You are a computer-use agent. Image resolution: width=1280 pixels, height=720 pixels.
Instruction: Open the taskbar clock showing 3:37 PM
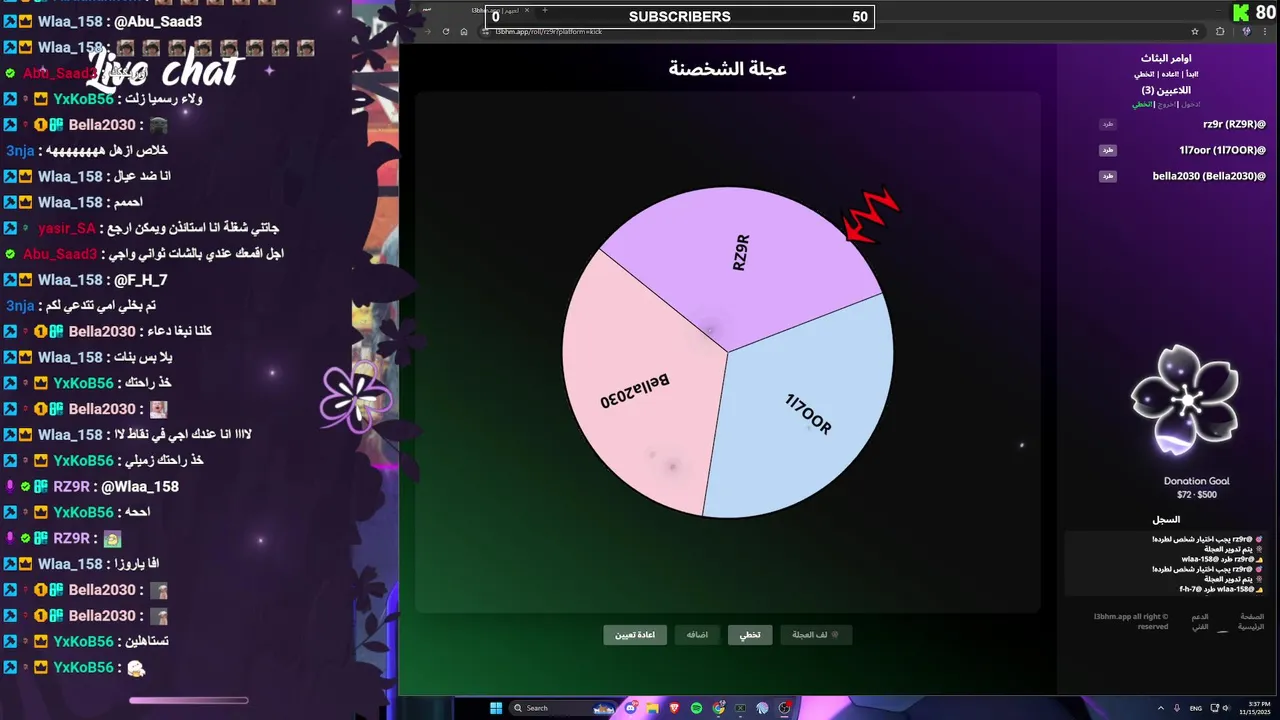click(x=1256, y=708)
